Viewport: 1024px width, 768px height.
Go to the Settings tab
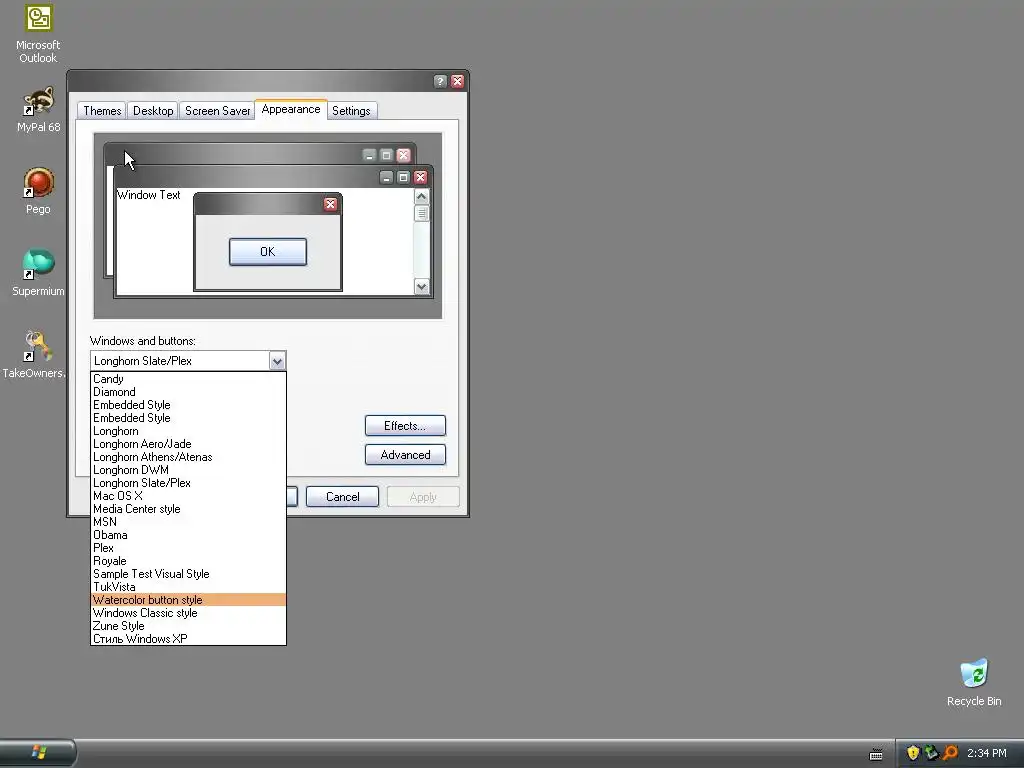click(x=351, y=111)
